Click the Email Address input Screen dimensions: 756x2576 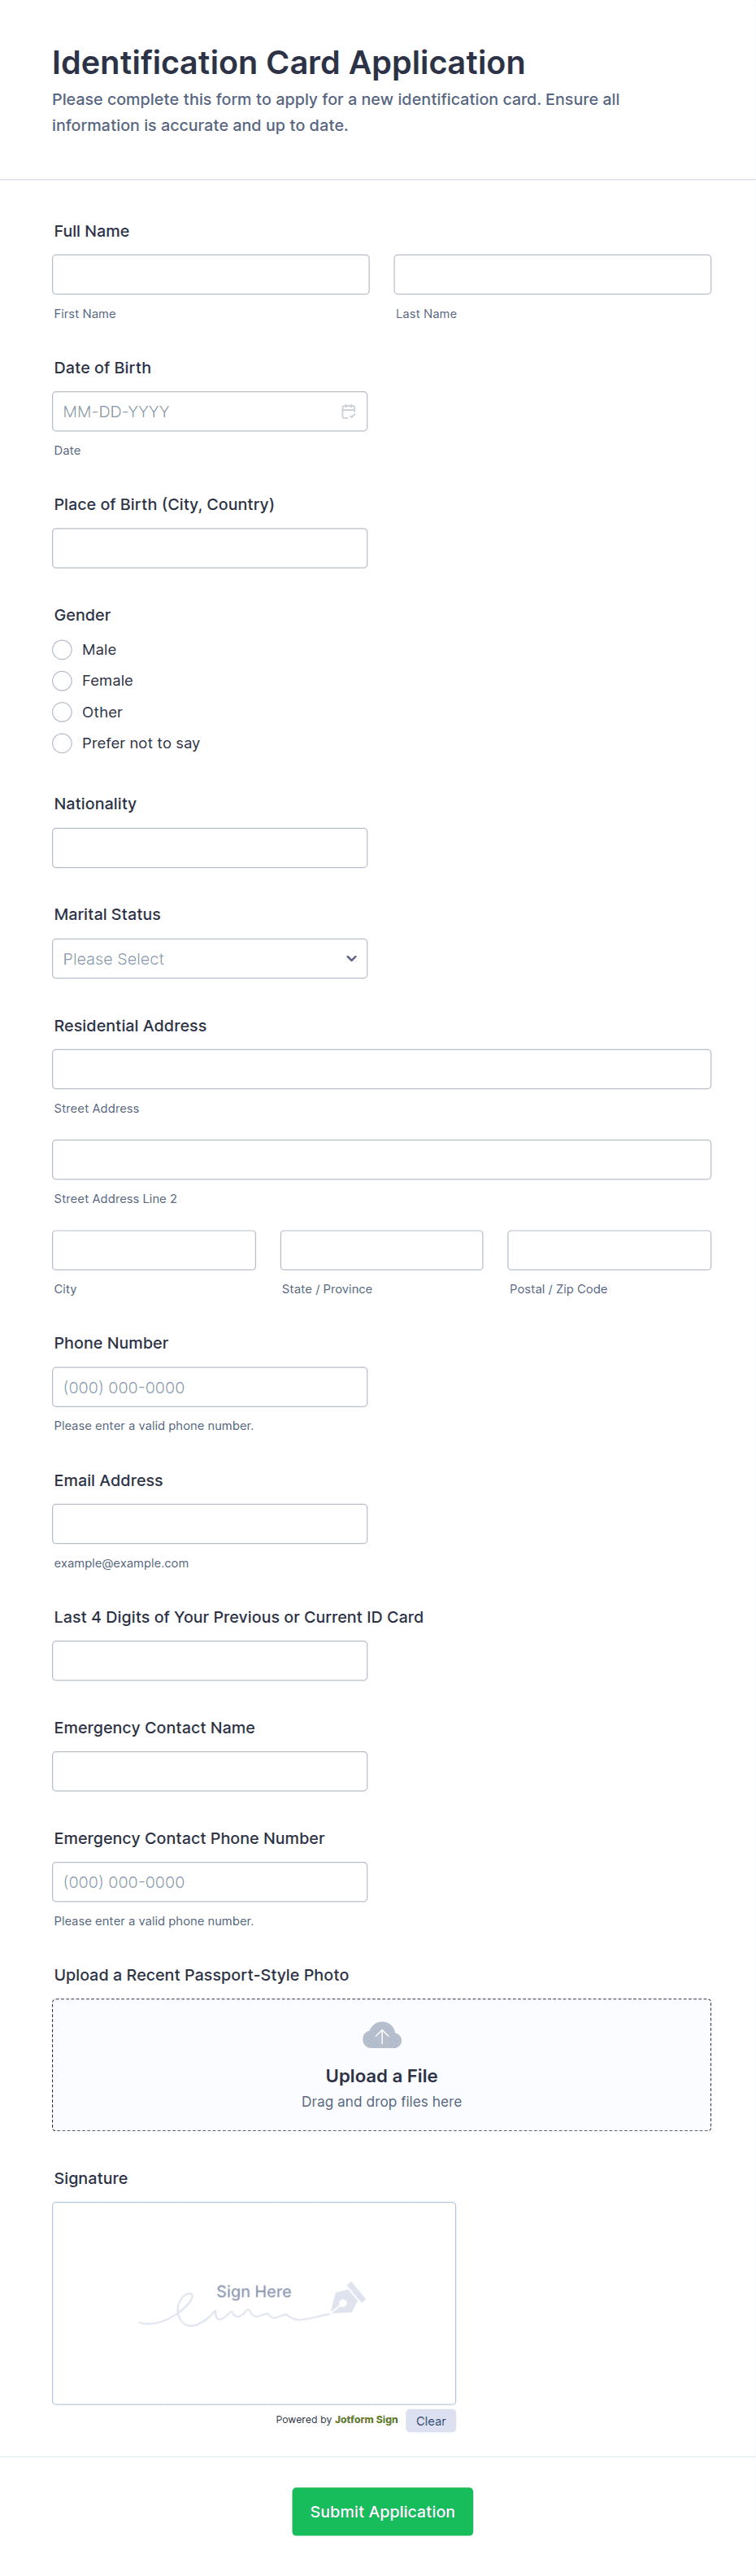point(209,1524)
